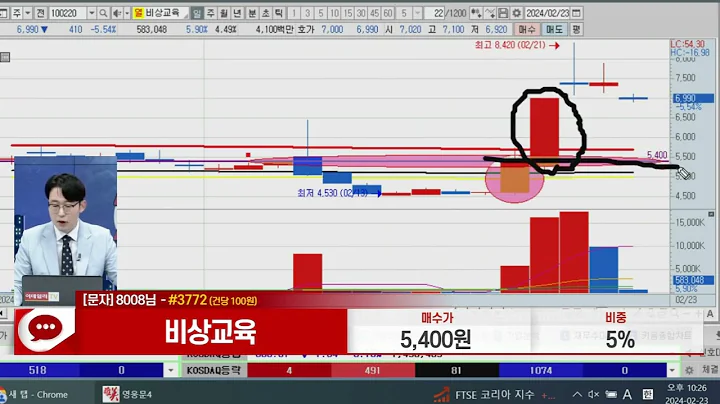720x404 pixels.
Task: Click the chart menu icon at upper left
Action: pos(5,57)
